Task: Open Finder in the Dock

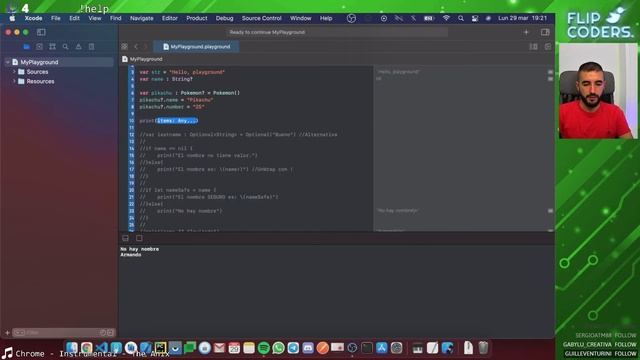Action: (72, 348)
